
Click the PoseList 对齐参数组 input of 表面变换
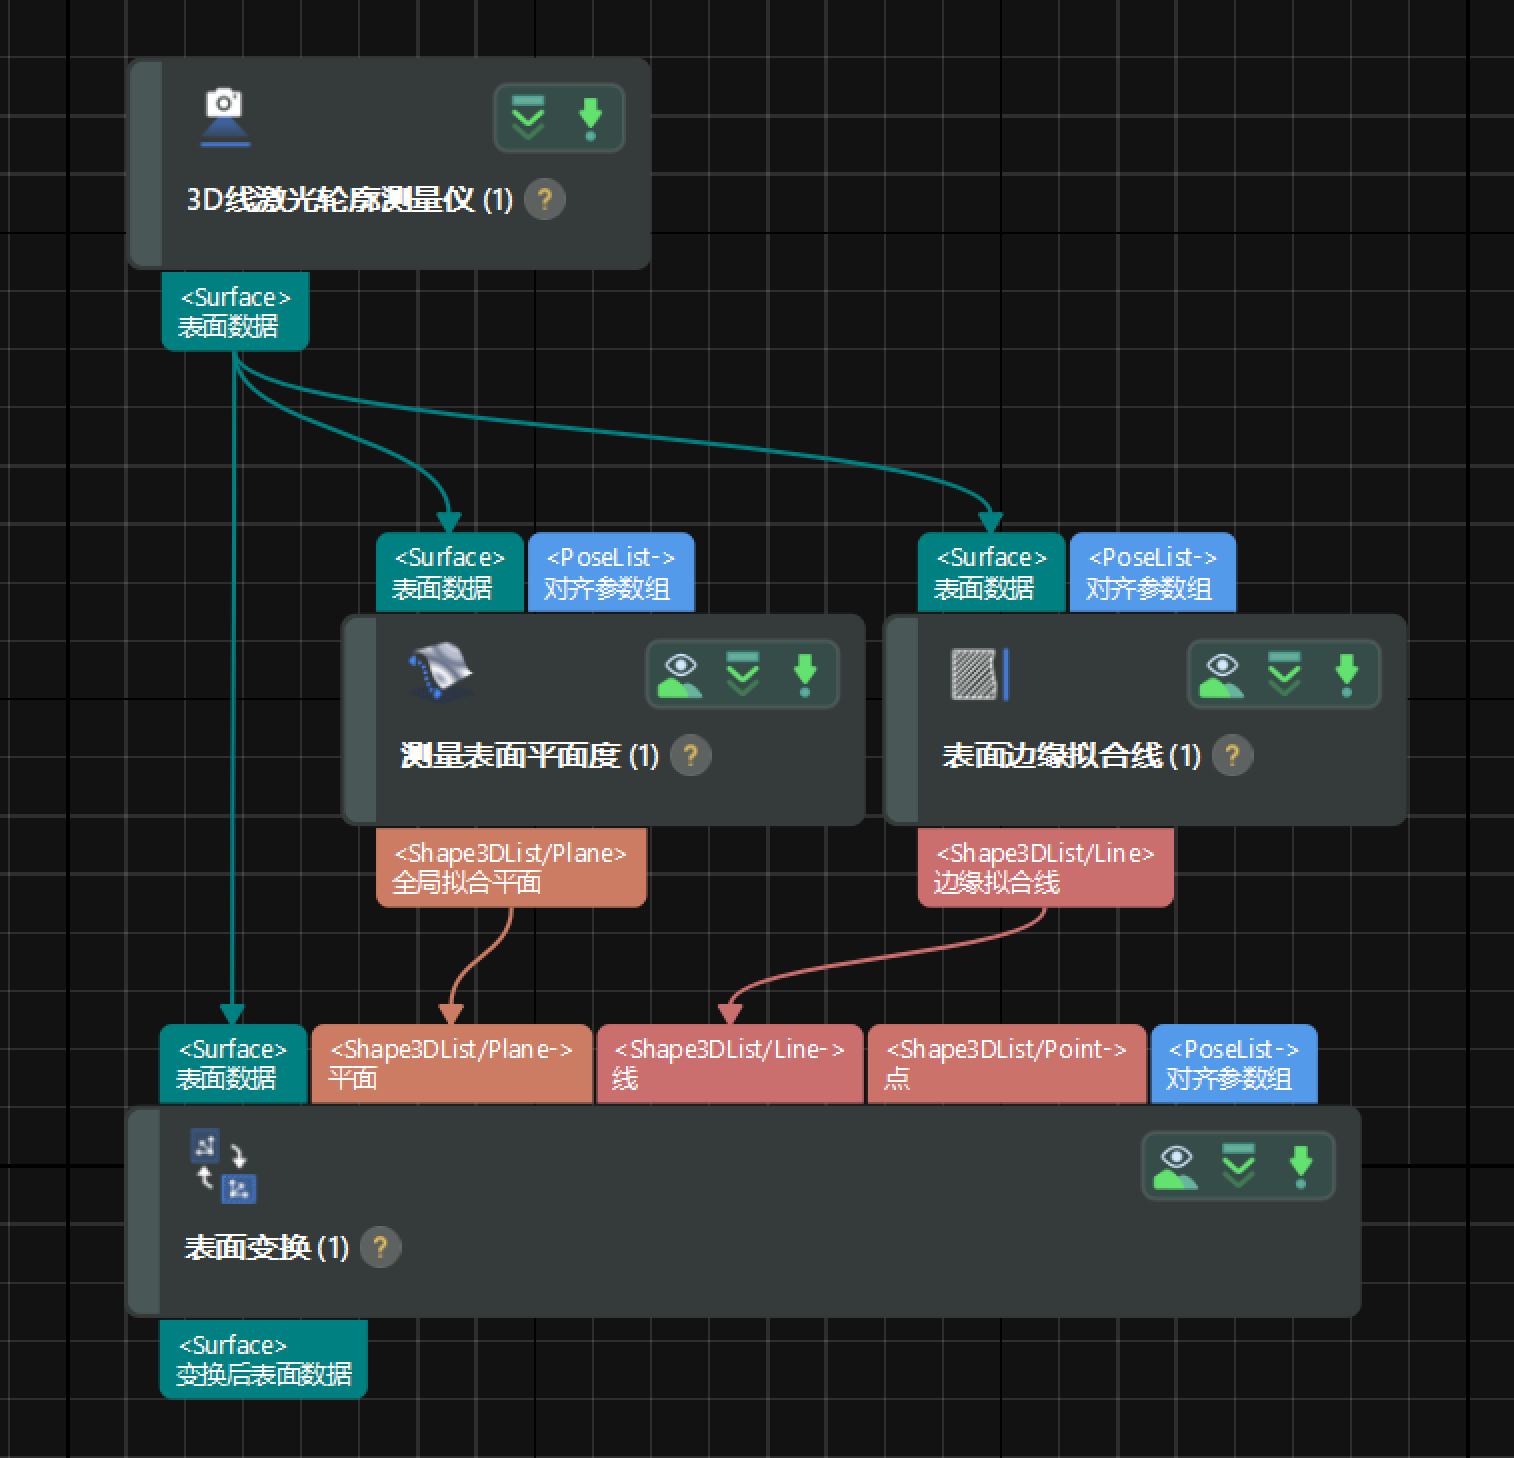[x=1234, y=1064]
